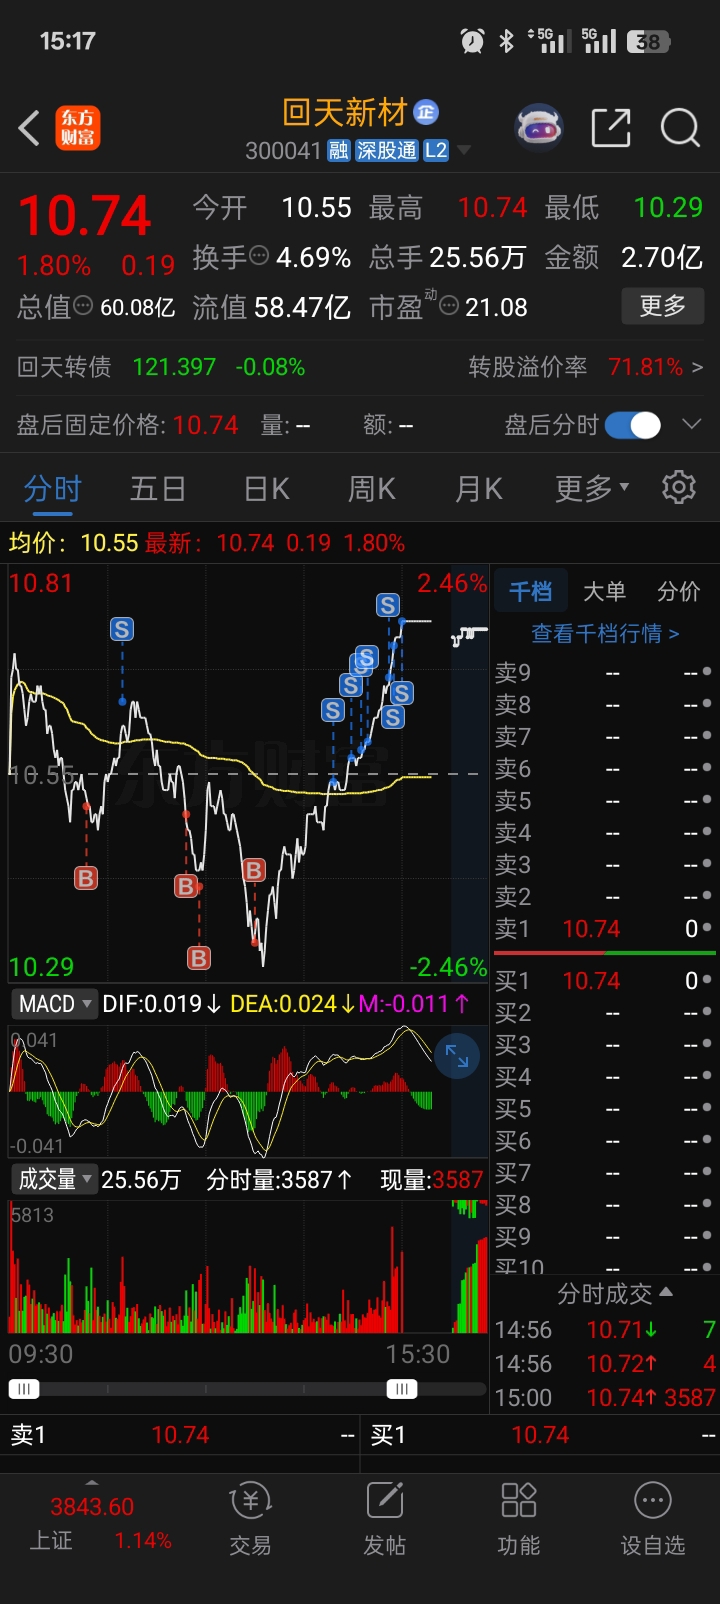This screenshot has height=1604, width=720.
Task: Open the 东方财富 logo icon
Action: [78, 128]
